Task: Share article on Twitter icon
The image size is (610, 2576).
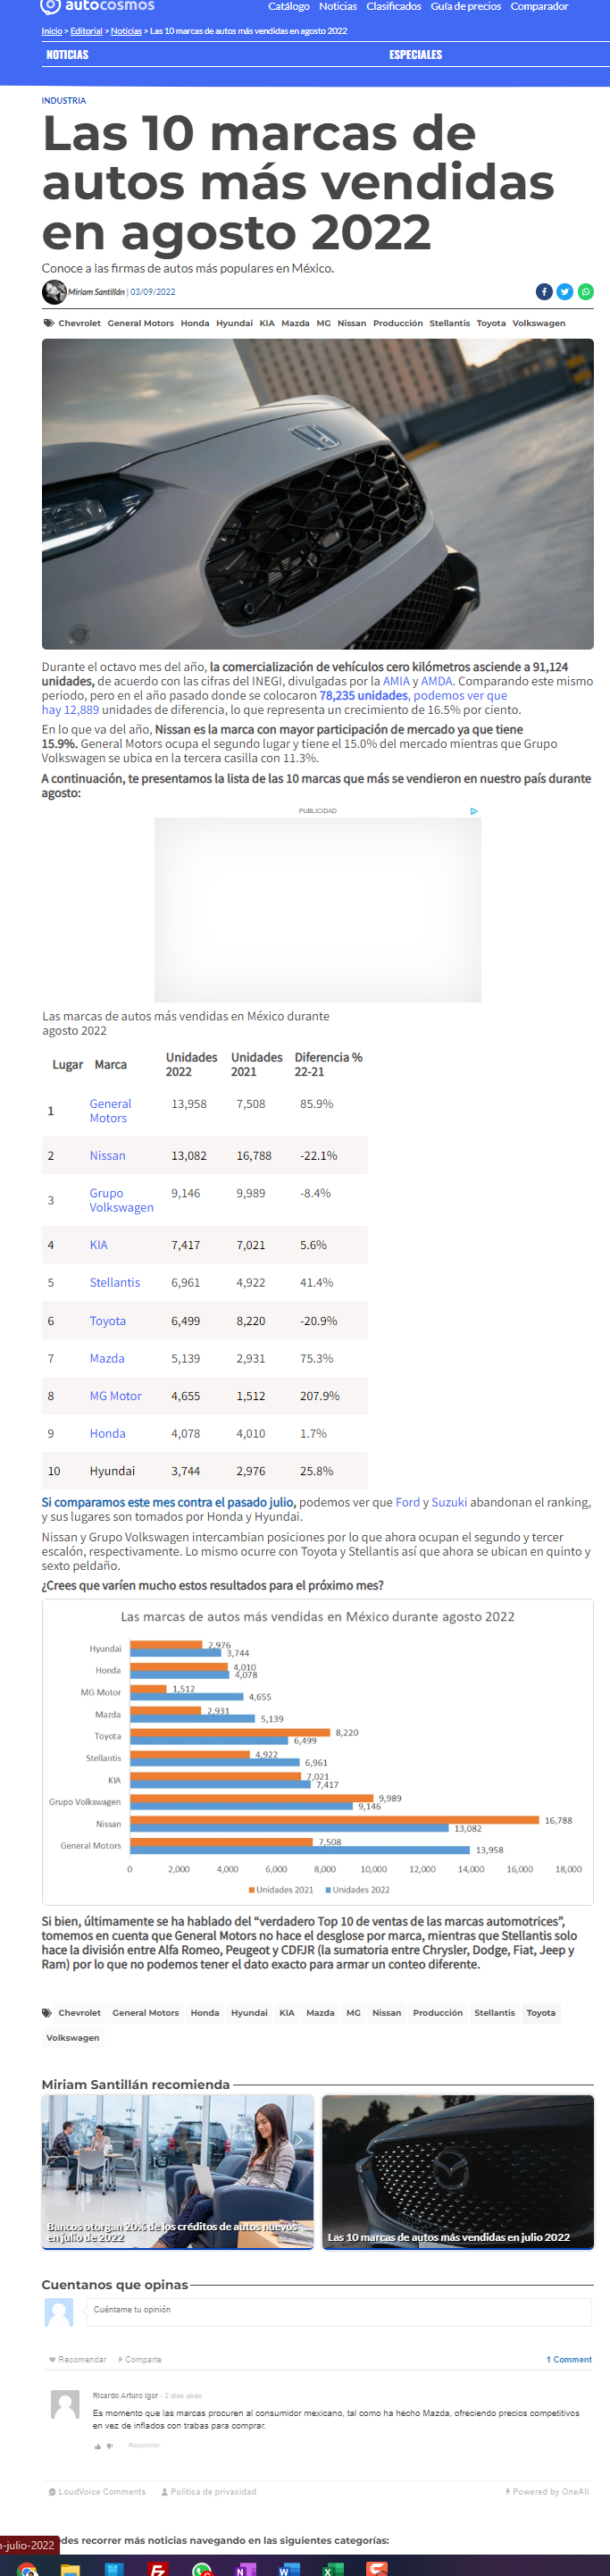Action: pyautogui.click(x=565, y=292)
